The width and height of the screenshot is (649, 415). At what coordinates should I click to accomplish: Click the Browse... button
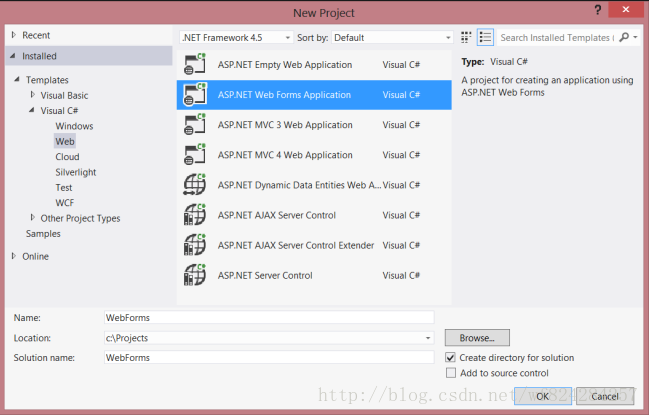[x=477, y=338]
